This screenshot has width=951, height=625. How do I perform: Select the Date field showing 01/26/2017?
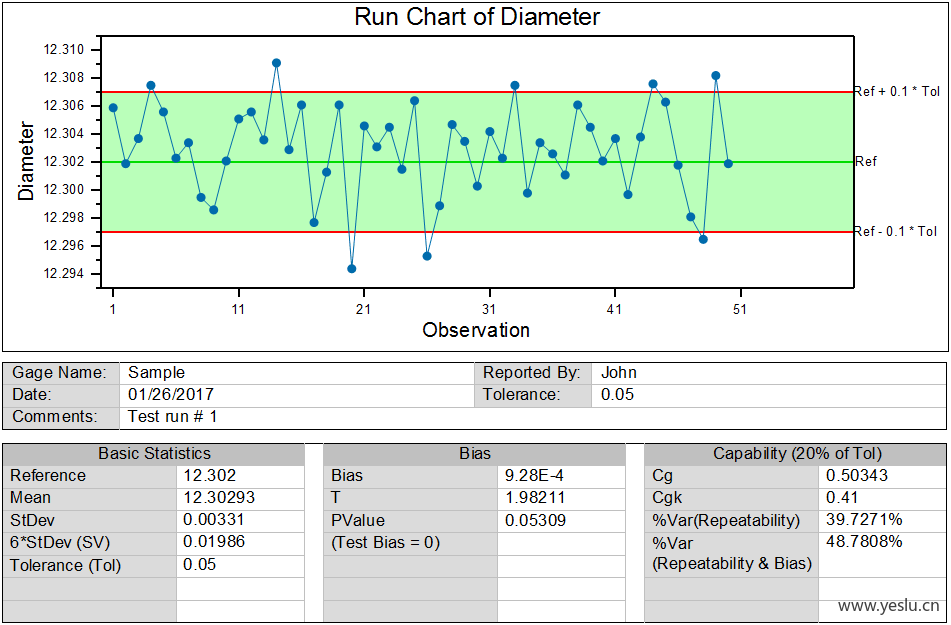pyautogui.click(x=171, y=395)
